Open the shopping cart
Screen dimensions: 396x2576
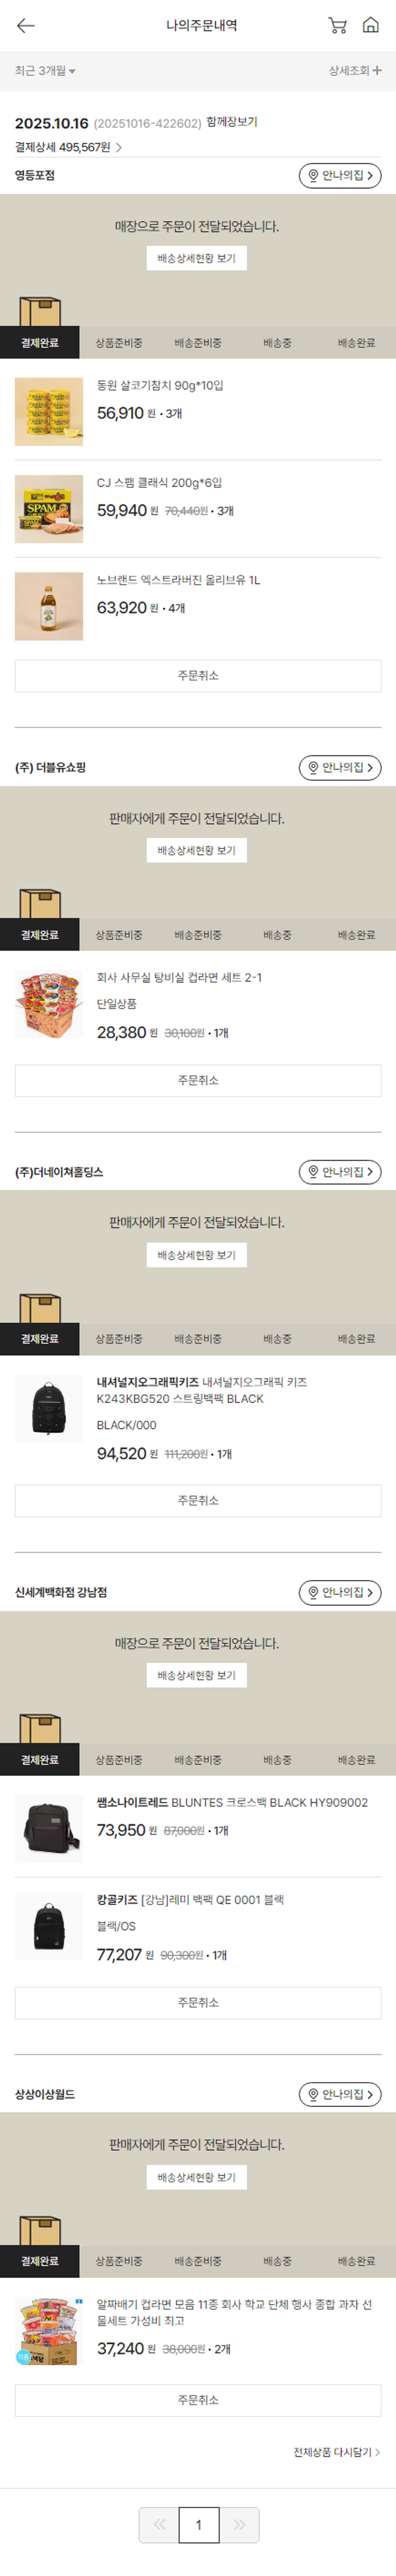[337, 26]
